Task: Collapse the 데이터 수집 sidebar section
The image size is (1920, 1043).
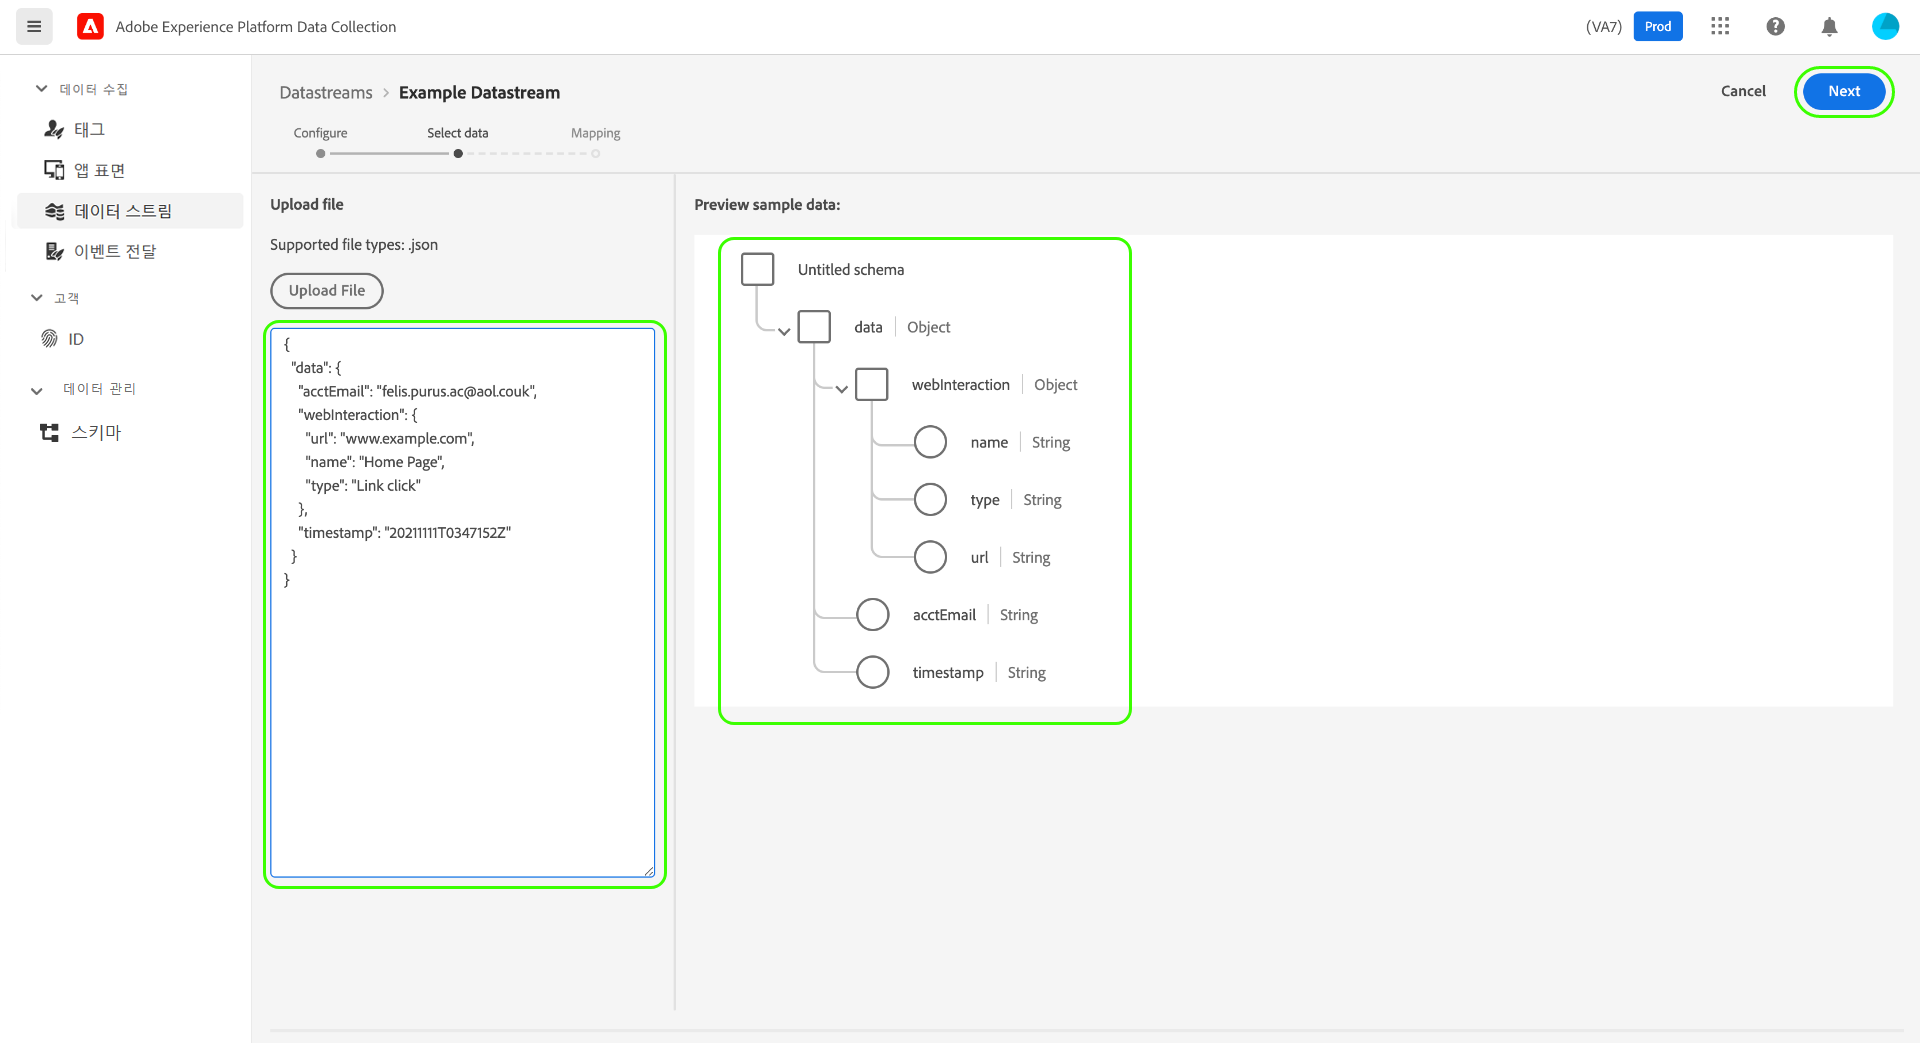Action: click(x=41, y=89)
